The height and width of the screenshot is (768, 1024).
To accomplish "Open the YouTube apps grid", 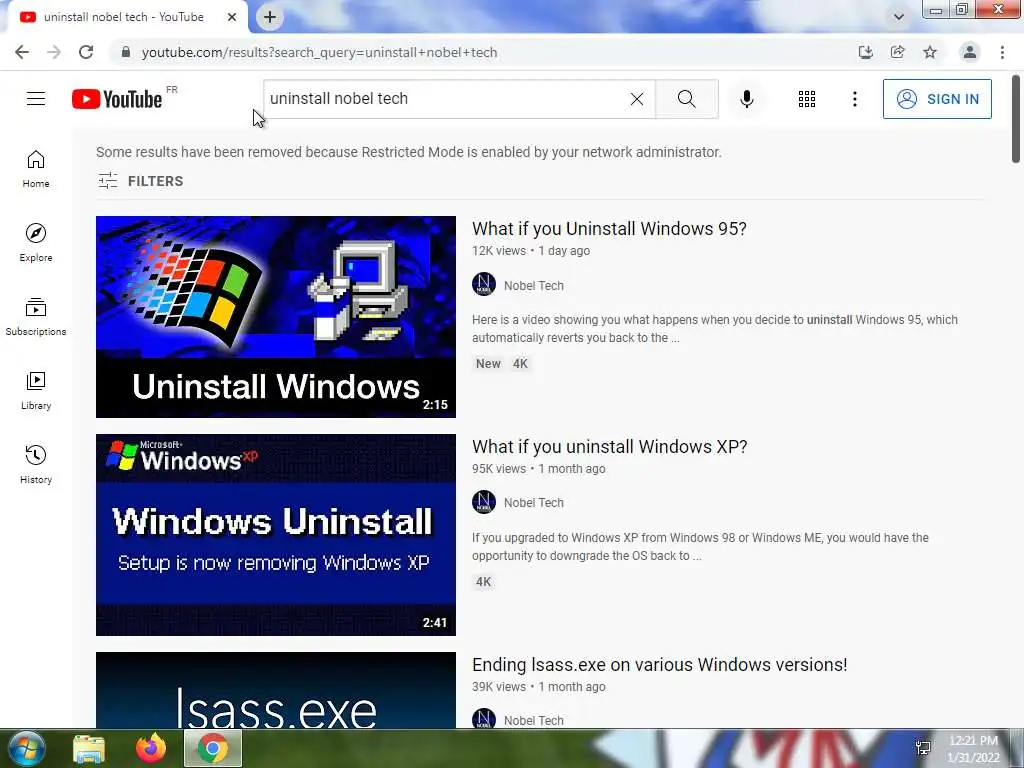I will (807, 99).
